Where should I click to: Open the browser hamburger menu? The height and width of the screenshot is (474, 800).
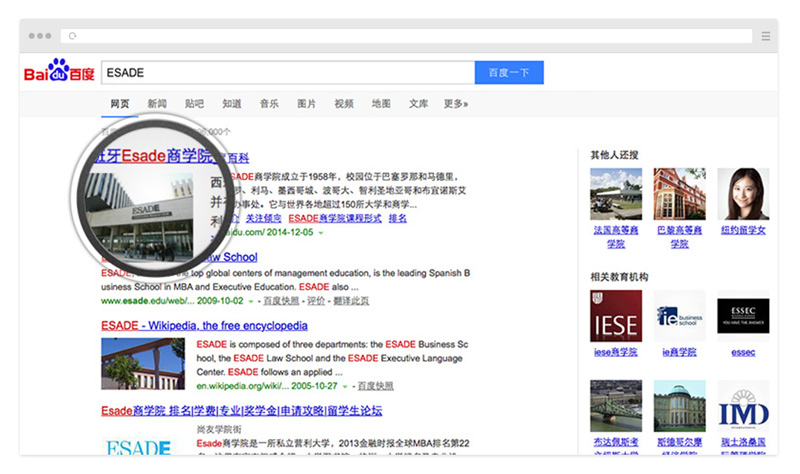pyautogui.click(x=765, y=36)
